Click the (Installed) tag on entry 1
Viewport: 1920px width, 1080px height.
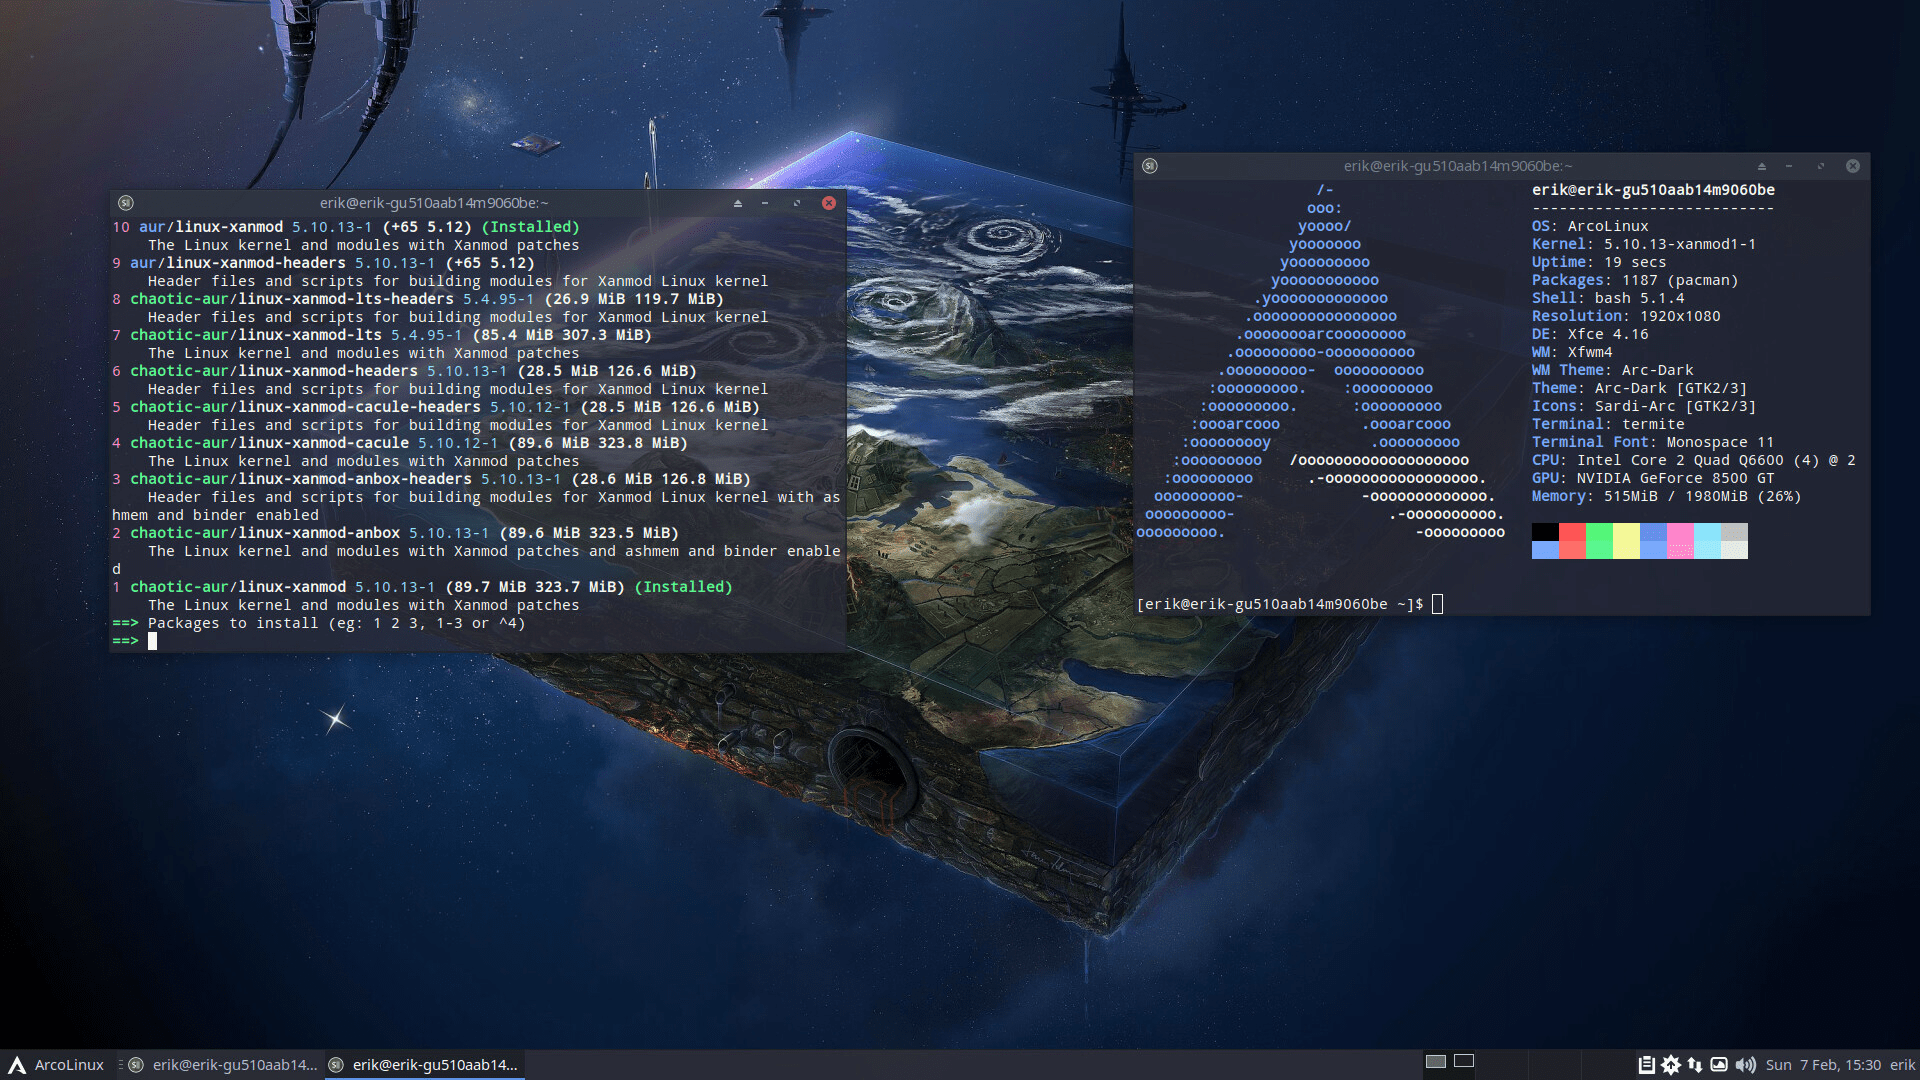coord(684,587)
